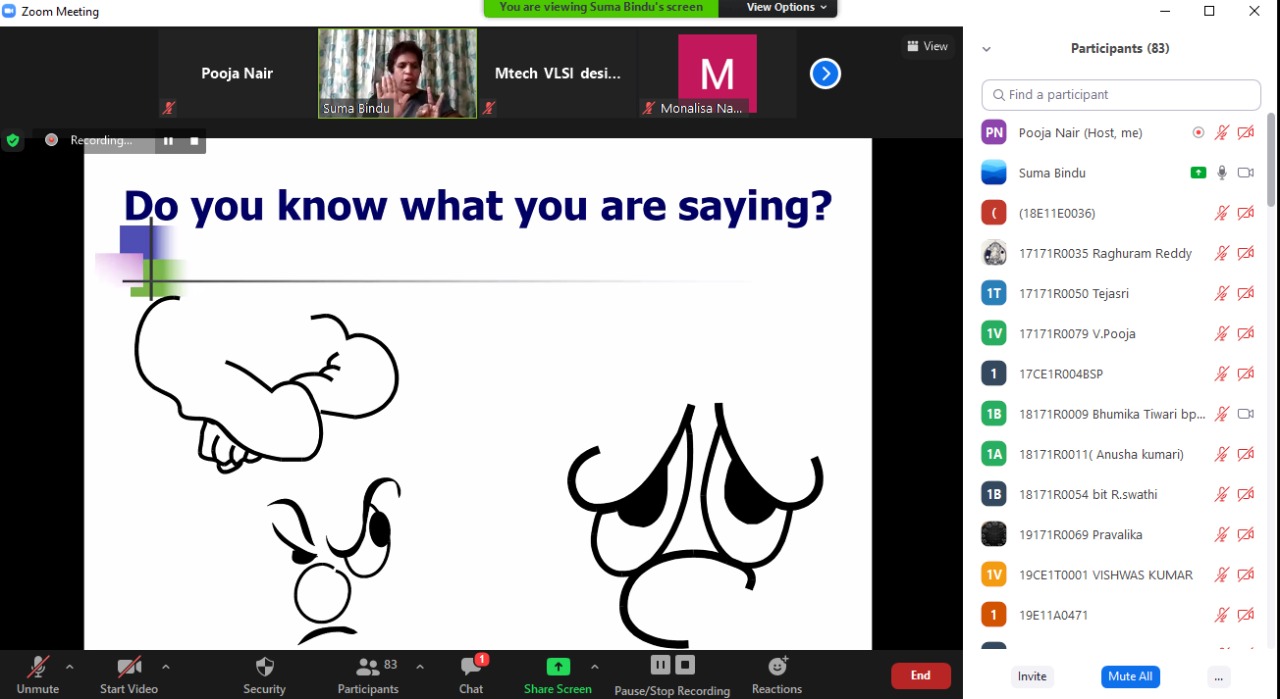Viewport: 1280px width, 699px height.
Task: Open the Chat panel icon
Action: [x=471, y=667]
